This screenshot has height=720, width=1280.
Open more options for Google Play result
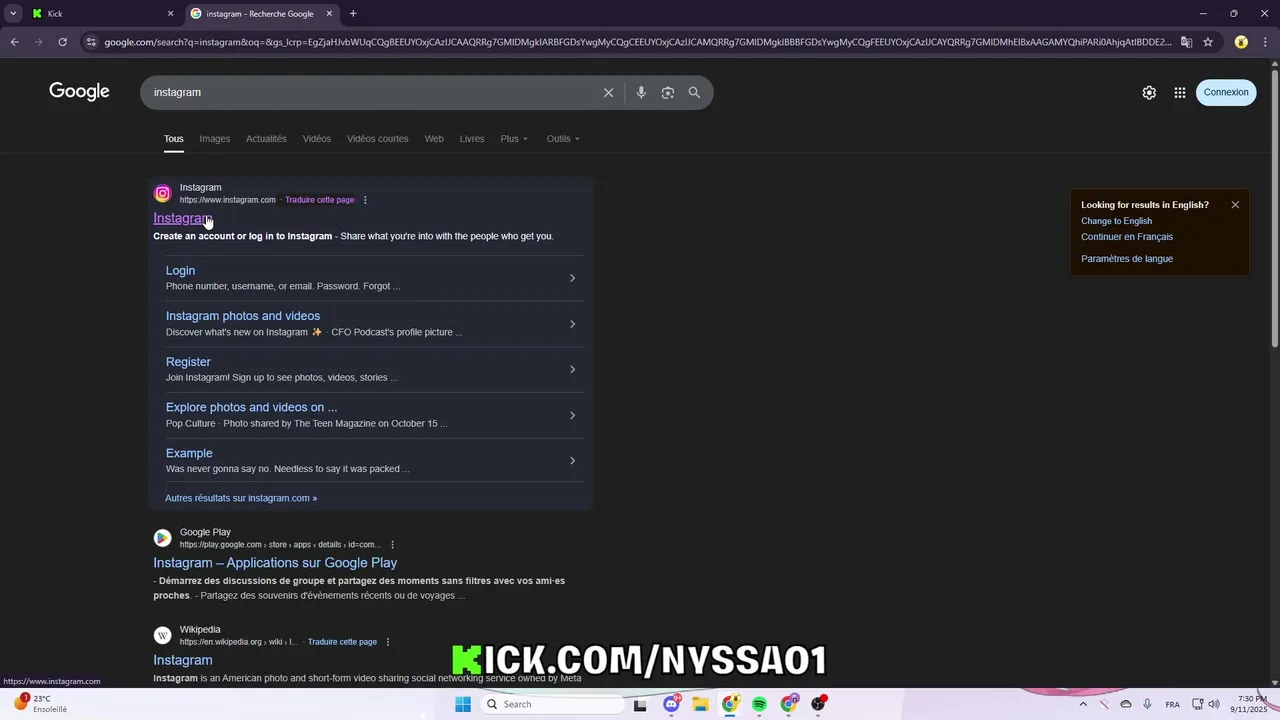tap(392, 545)
